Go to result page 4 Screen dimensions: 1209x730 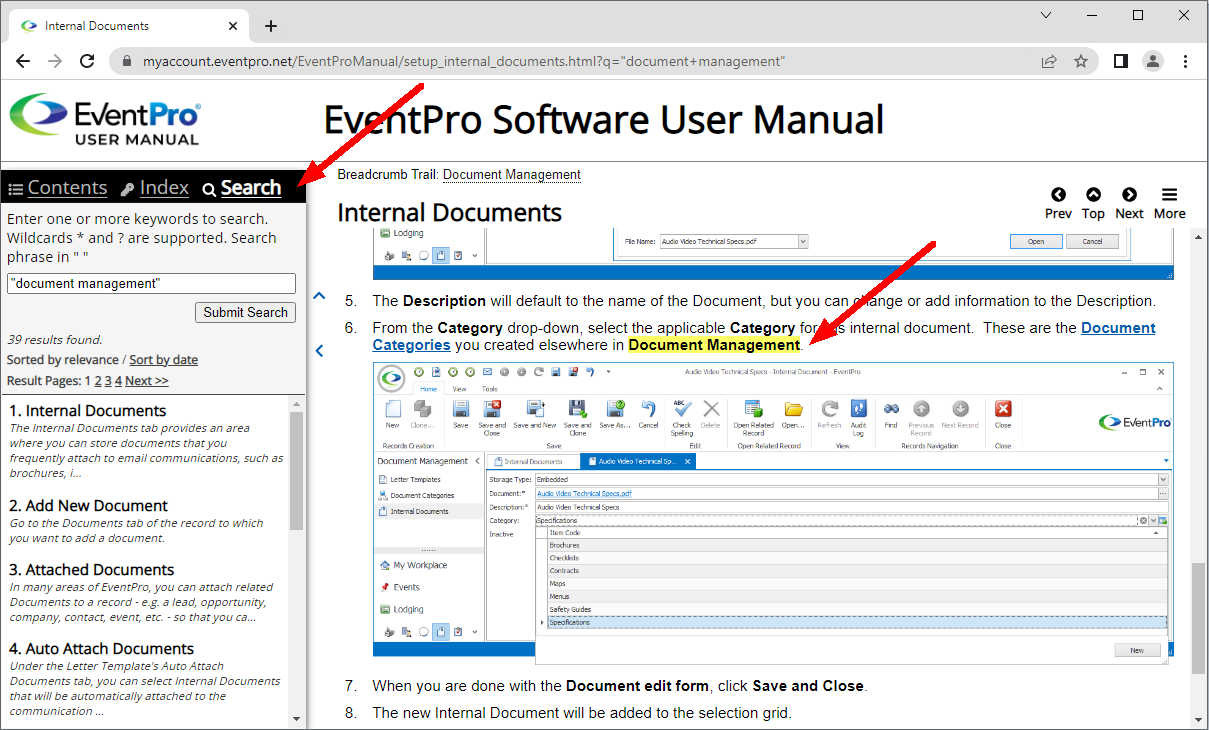(x=118, y=381)
